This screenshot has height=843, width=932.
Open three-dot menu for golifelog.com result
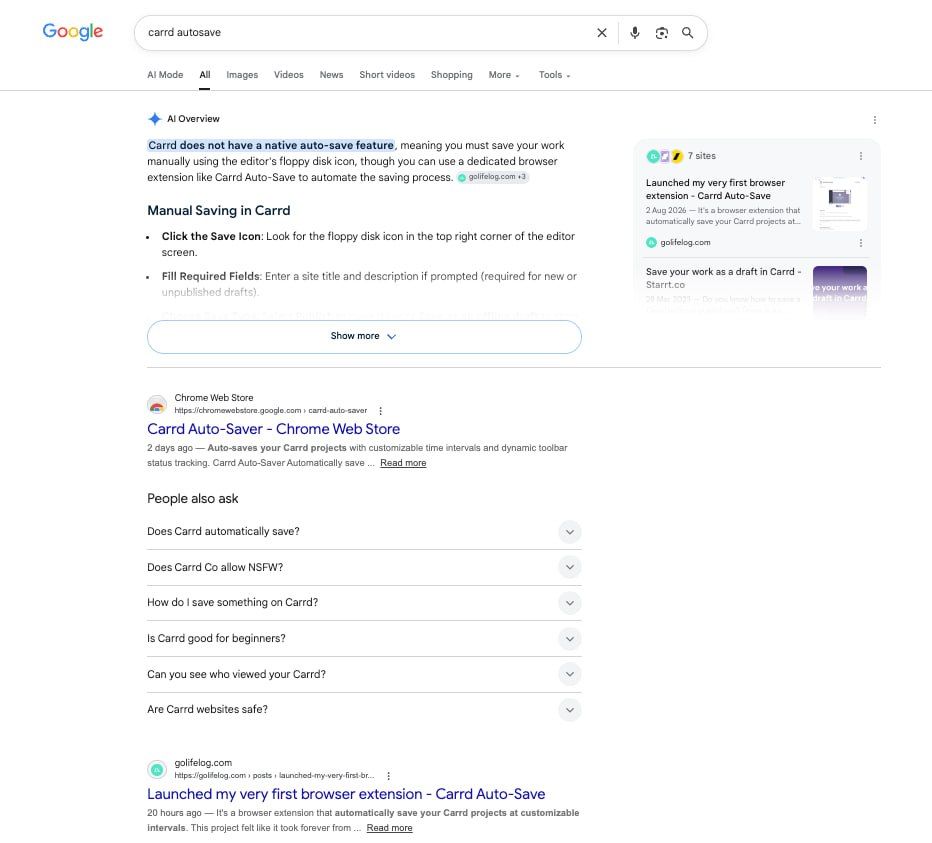click(388, 776)
